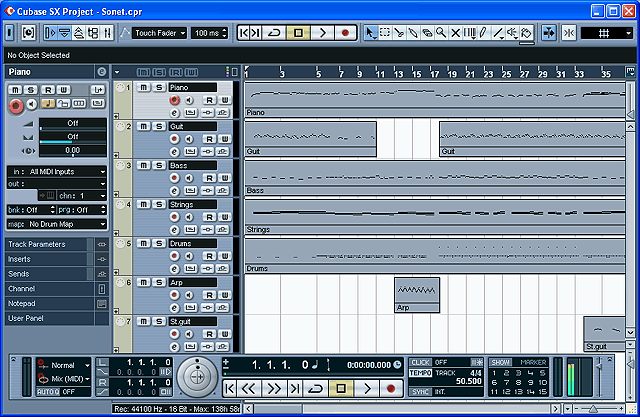The height and width of the screenshot is (417, 640).
Task: Solo the Strings track
Action: pos(159,204)
